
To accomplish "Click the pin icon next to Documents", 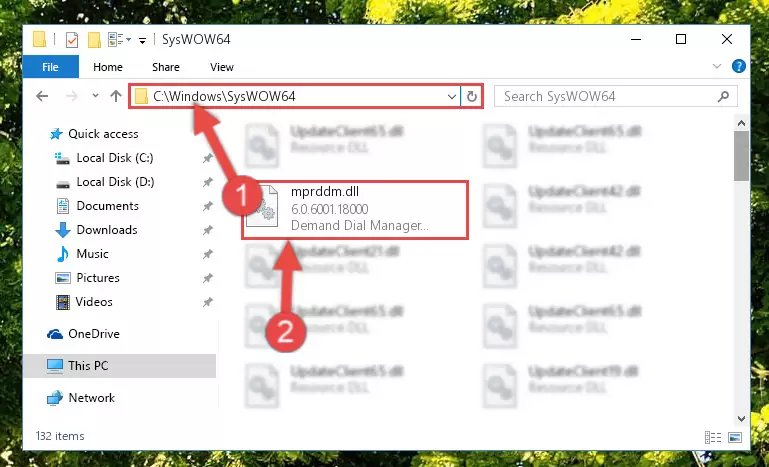I will click(208, 206).
